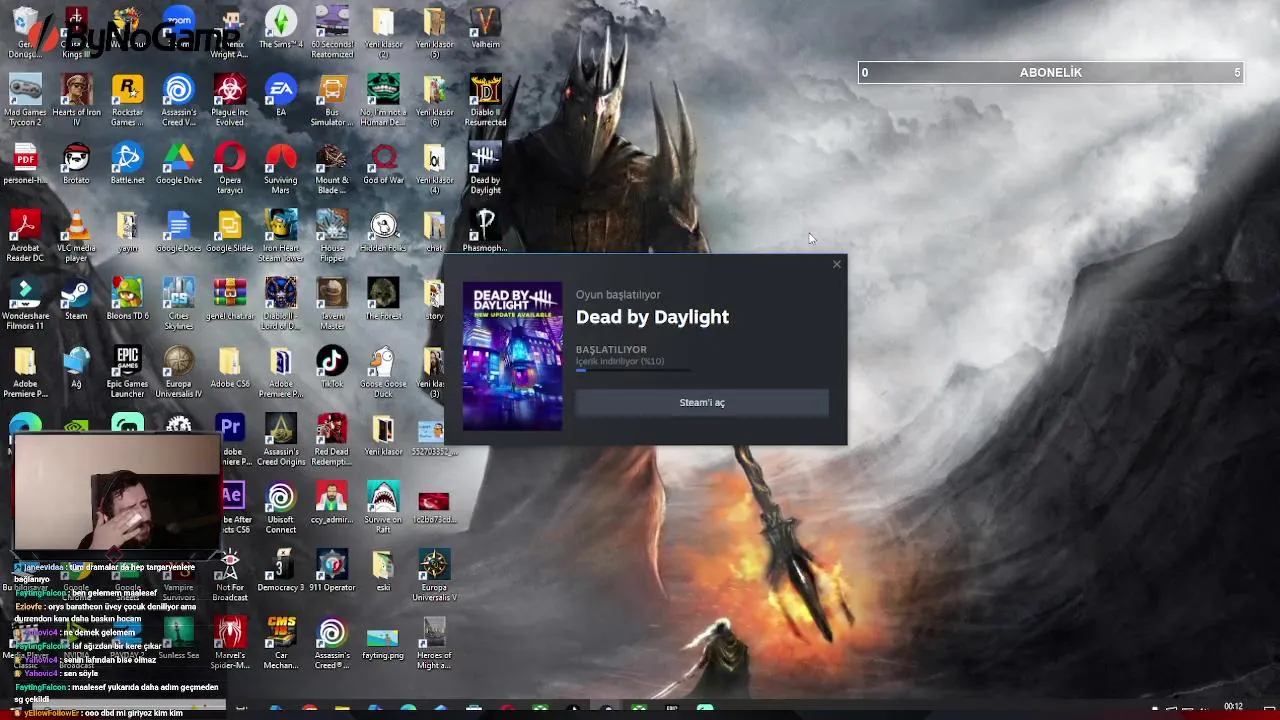
Task: Select the Hidden Folks desktop icon
Action: click(383, 232)
